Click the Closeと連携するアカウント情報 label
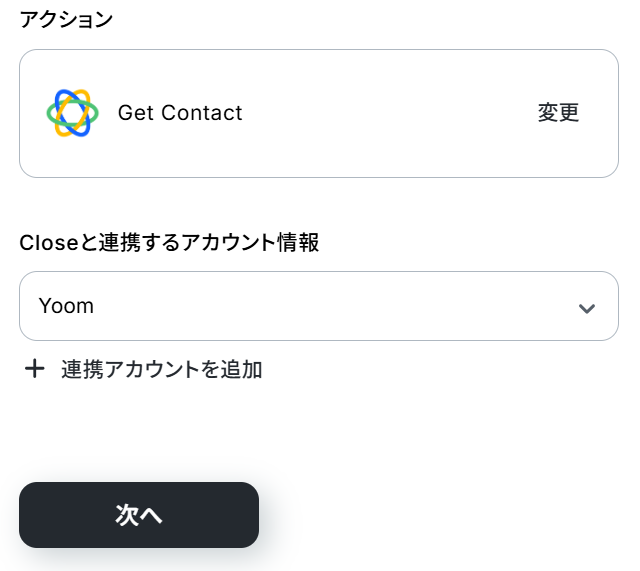This screenshot has width=640, height=571. 169,242
